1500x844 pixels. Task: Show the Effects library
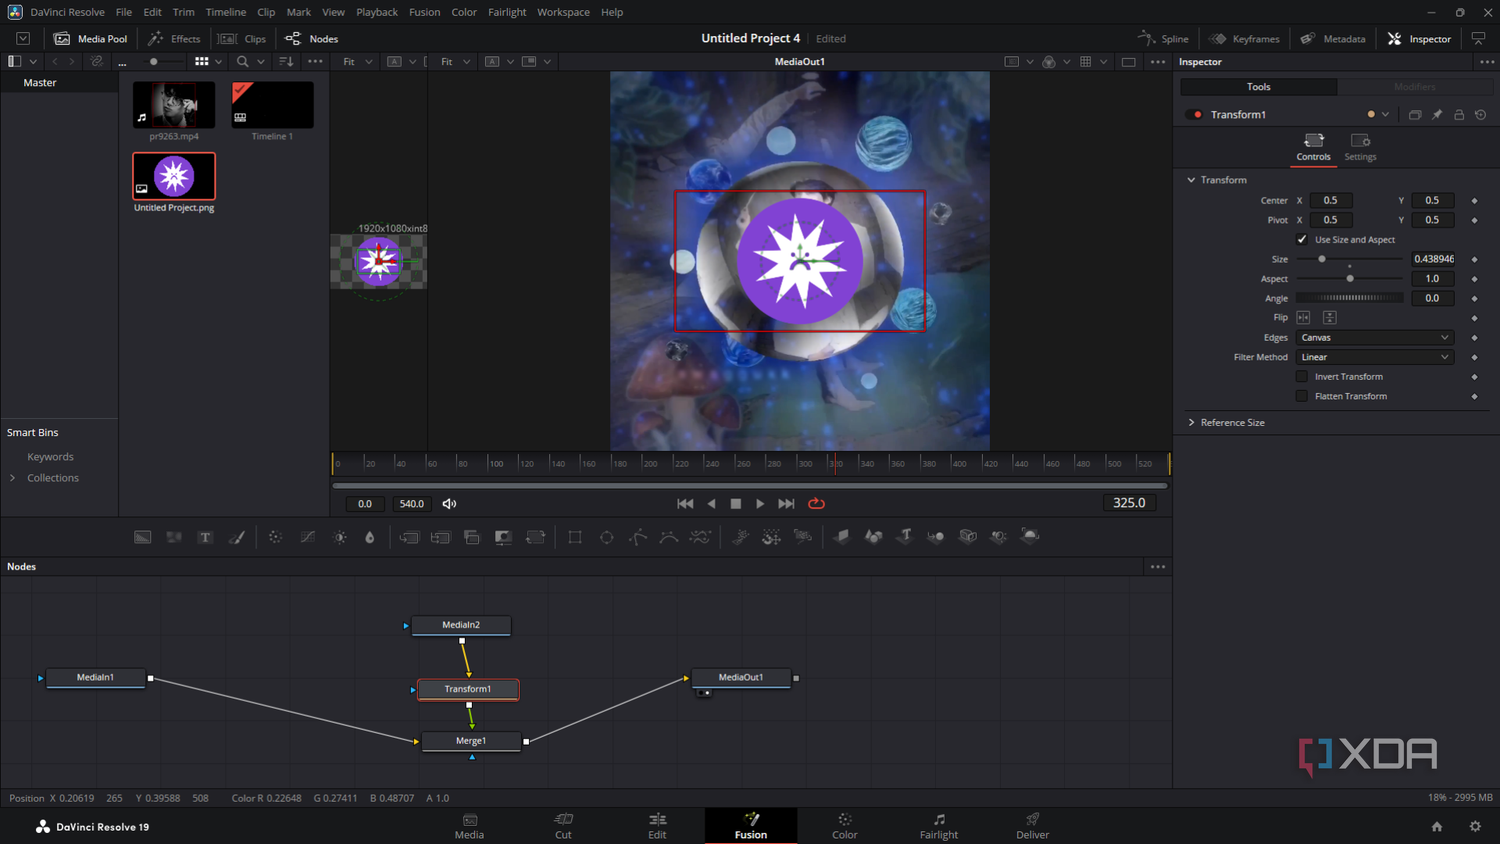click(x=175, y=39)
